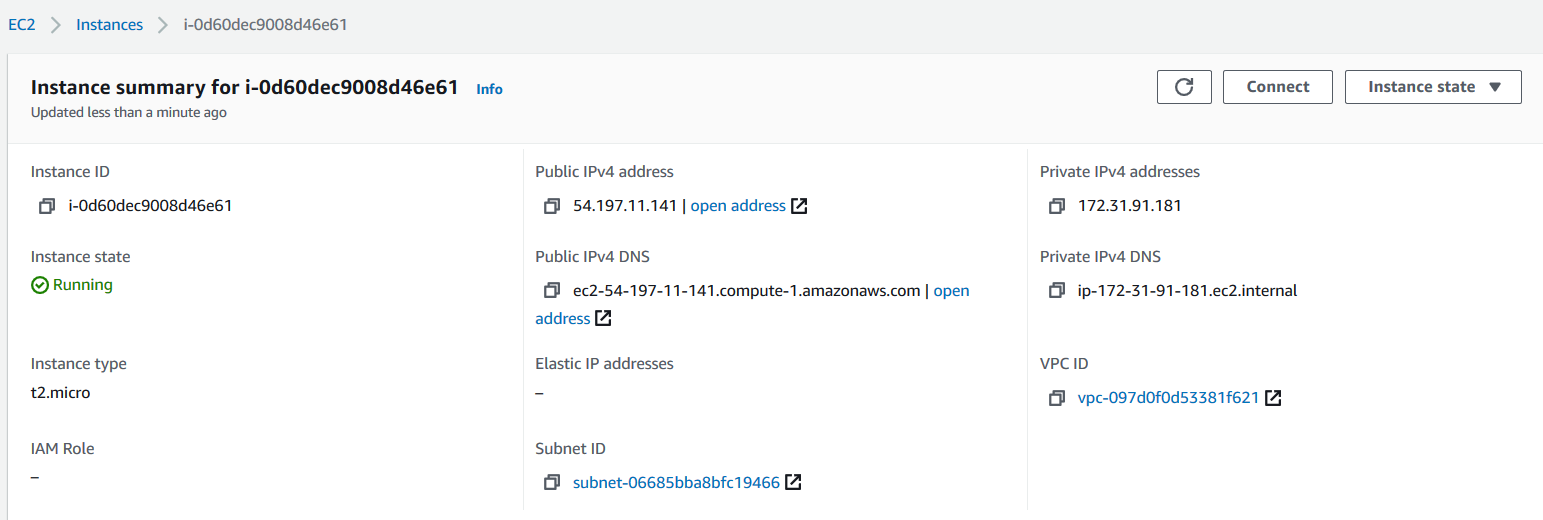Navigate to Instances breadcrumb
Image resolution: width=1543 pixels, height=520 pixels.
point(109,24)
